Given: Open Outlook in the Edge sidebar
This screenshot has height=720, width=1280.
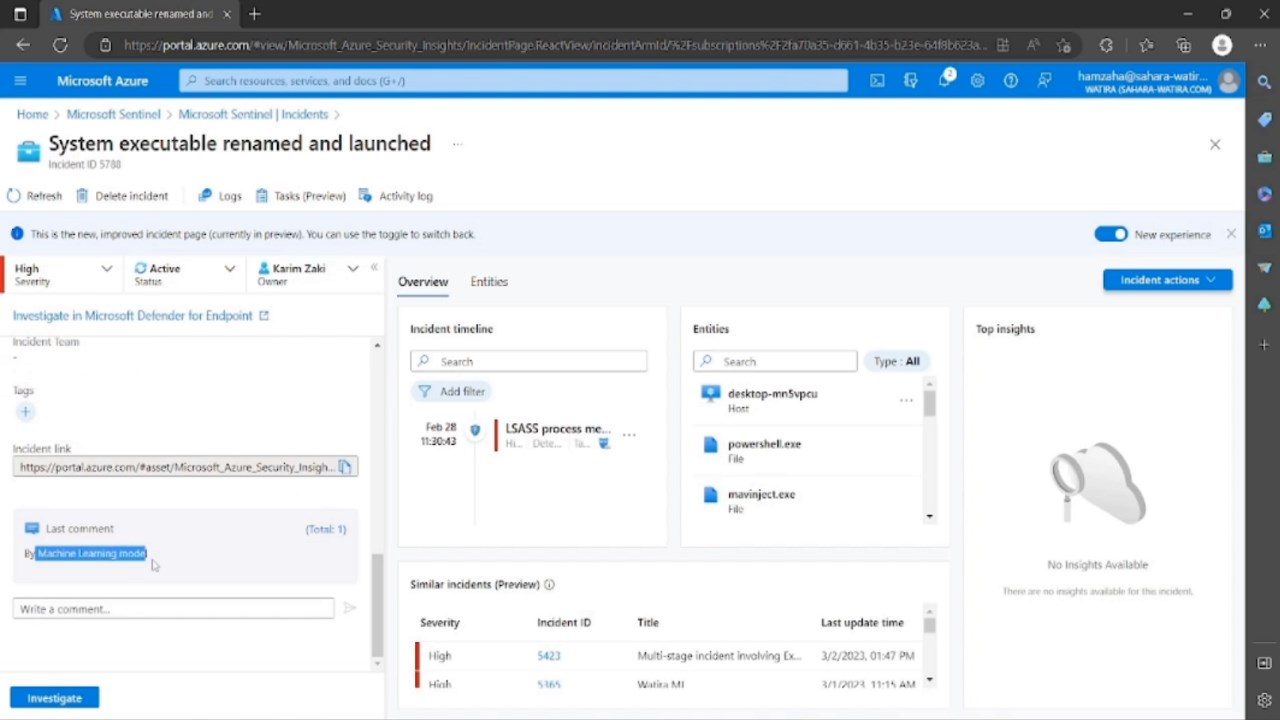Looking at the screenshot, I should pos(1265,231).
